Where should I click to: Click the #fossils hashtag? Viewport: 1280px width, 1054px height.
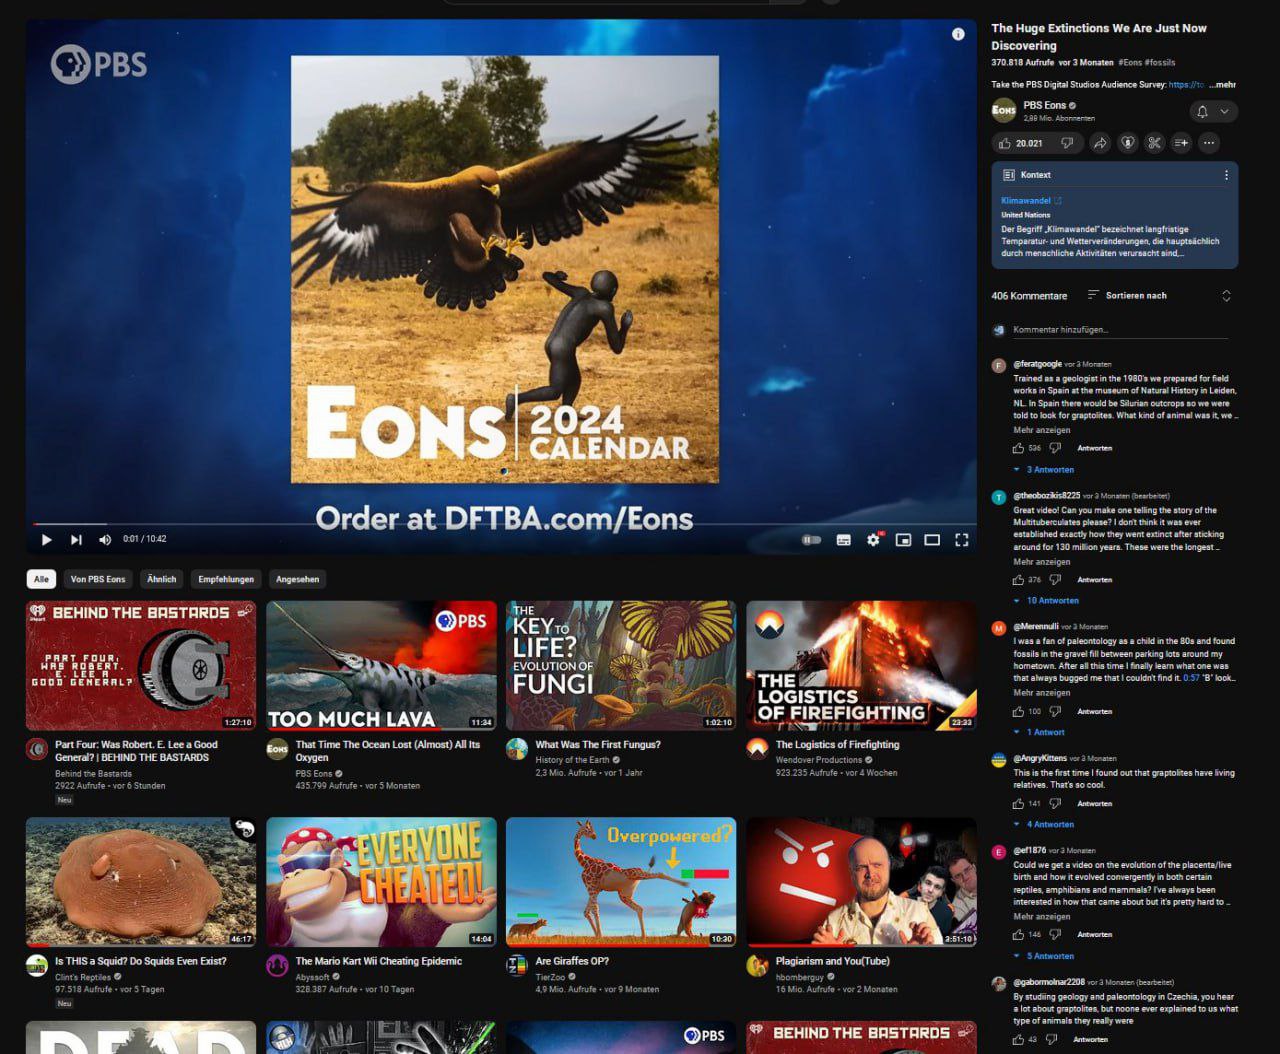1160,63
